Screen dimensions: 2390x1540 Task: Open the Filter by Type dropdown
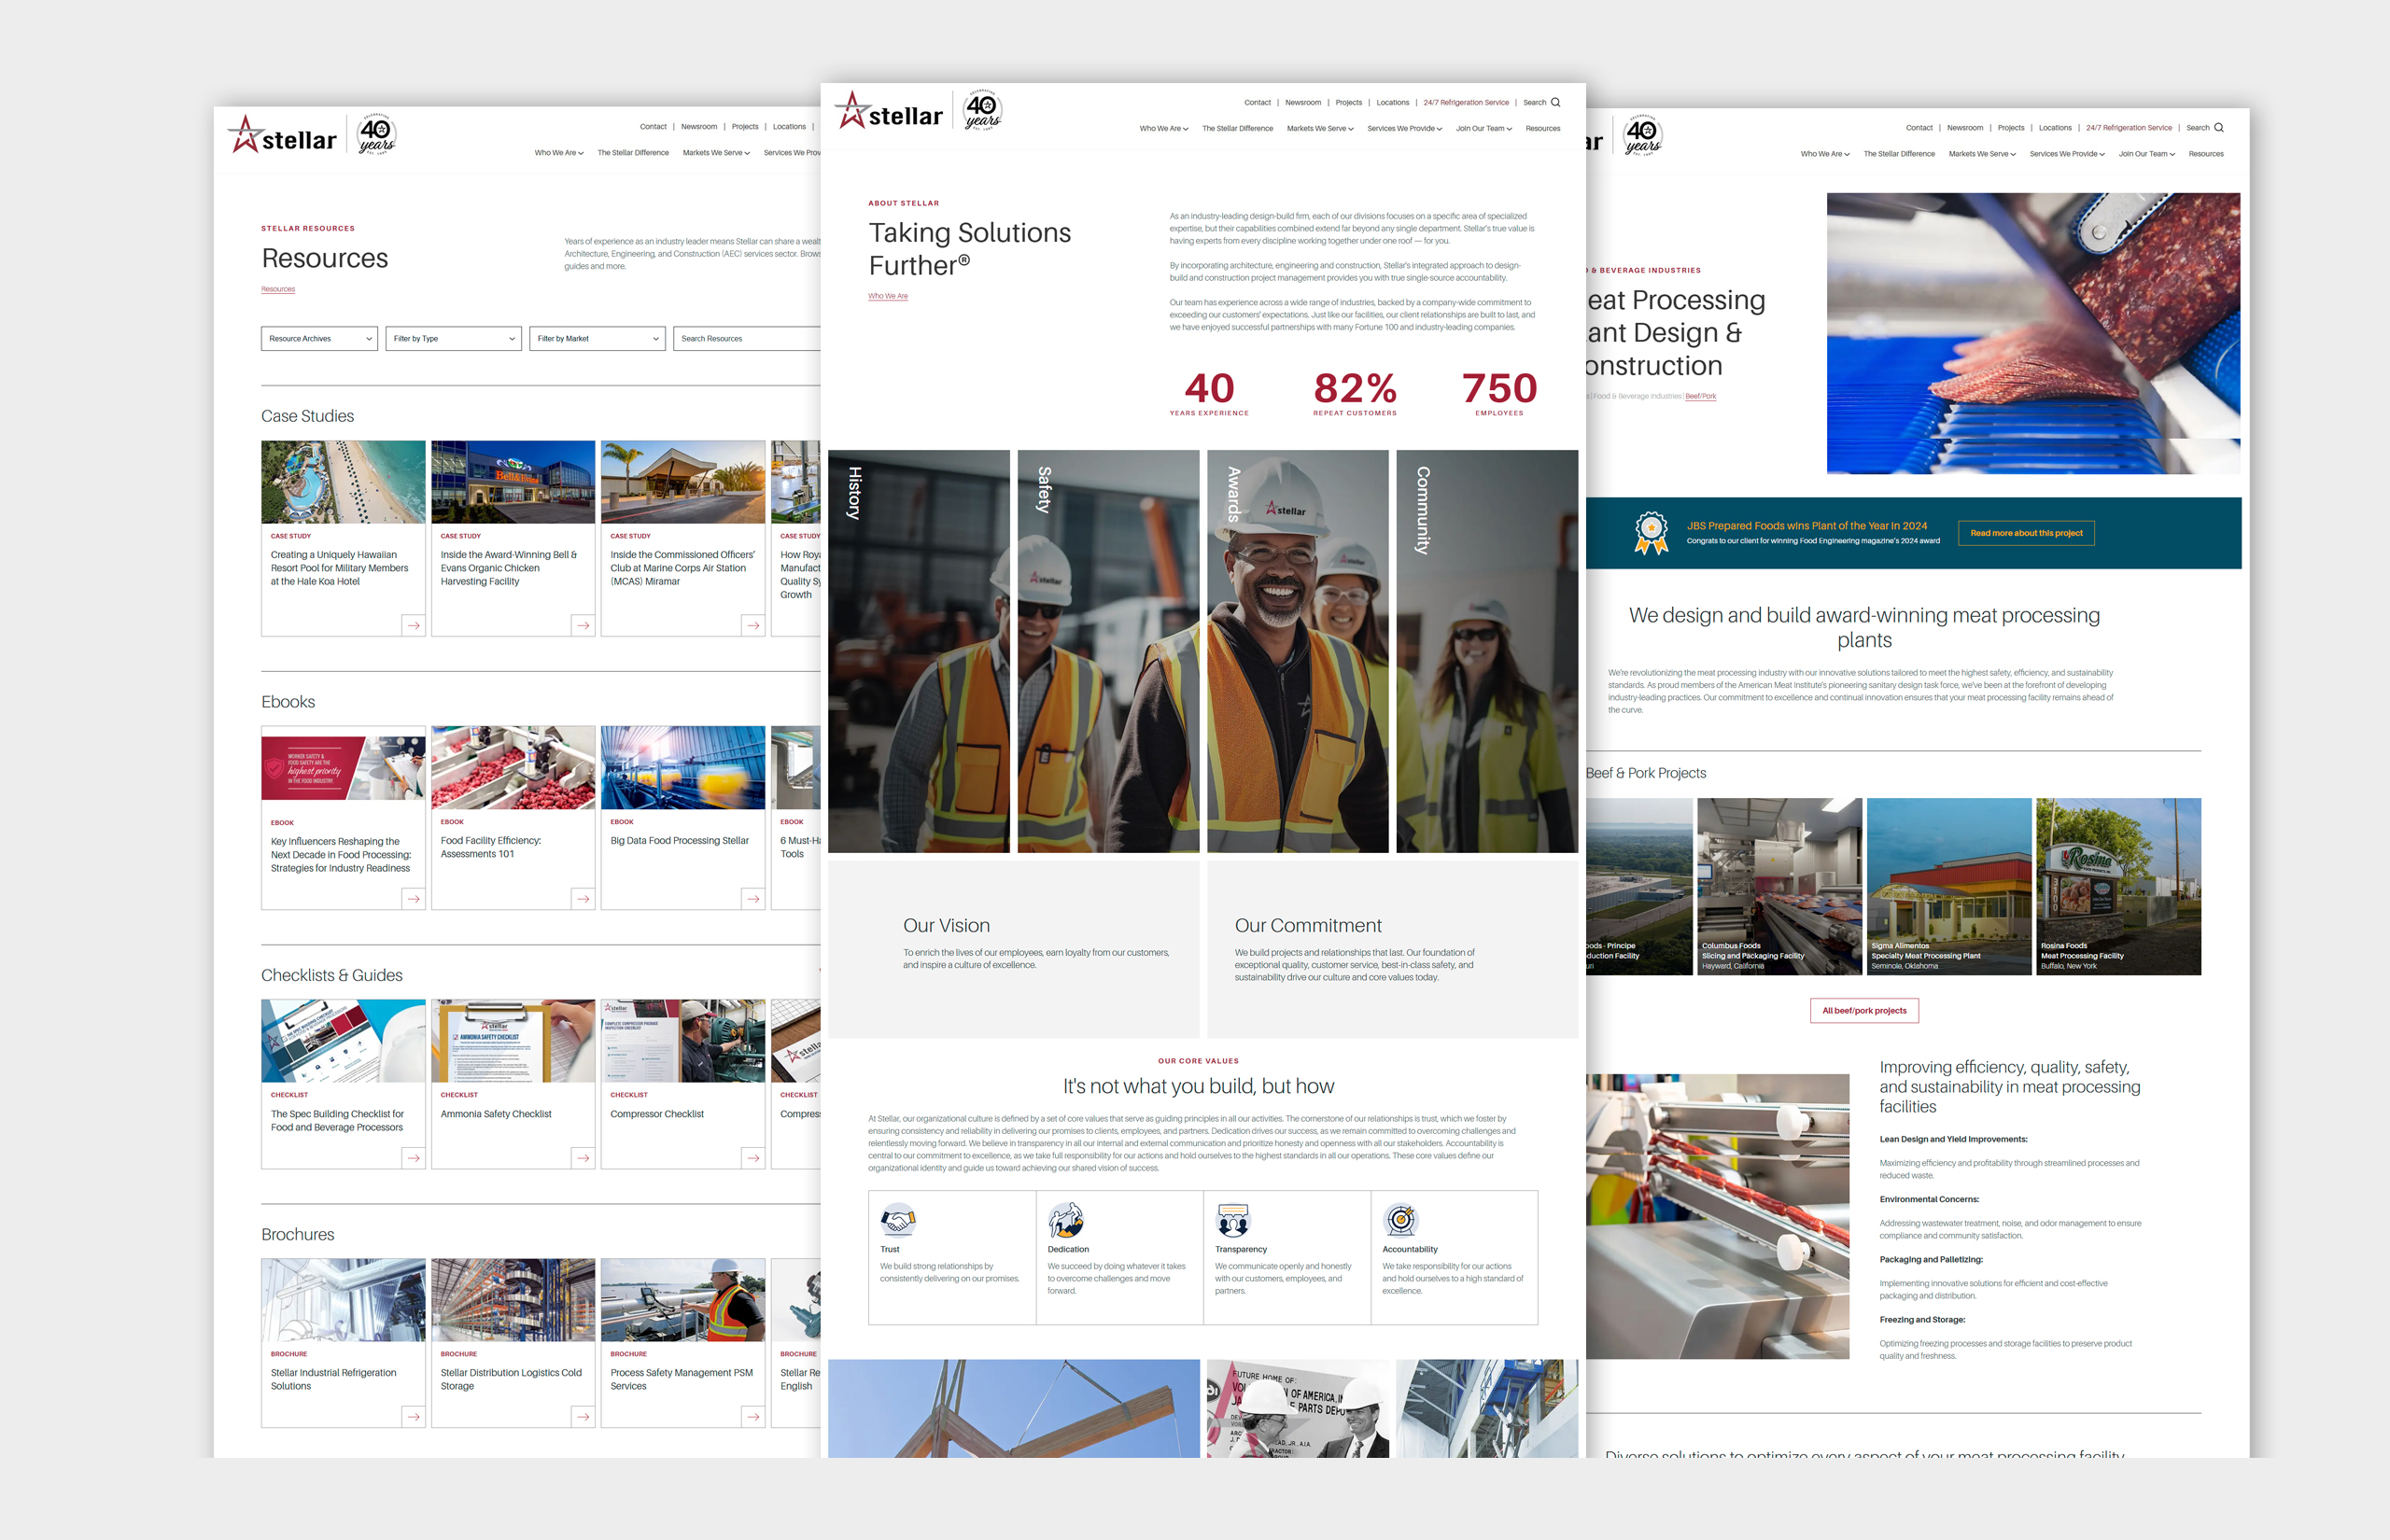pyautogui.click(x=454, y=338)
